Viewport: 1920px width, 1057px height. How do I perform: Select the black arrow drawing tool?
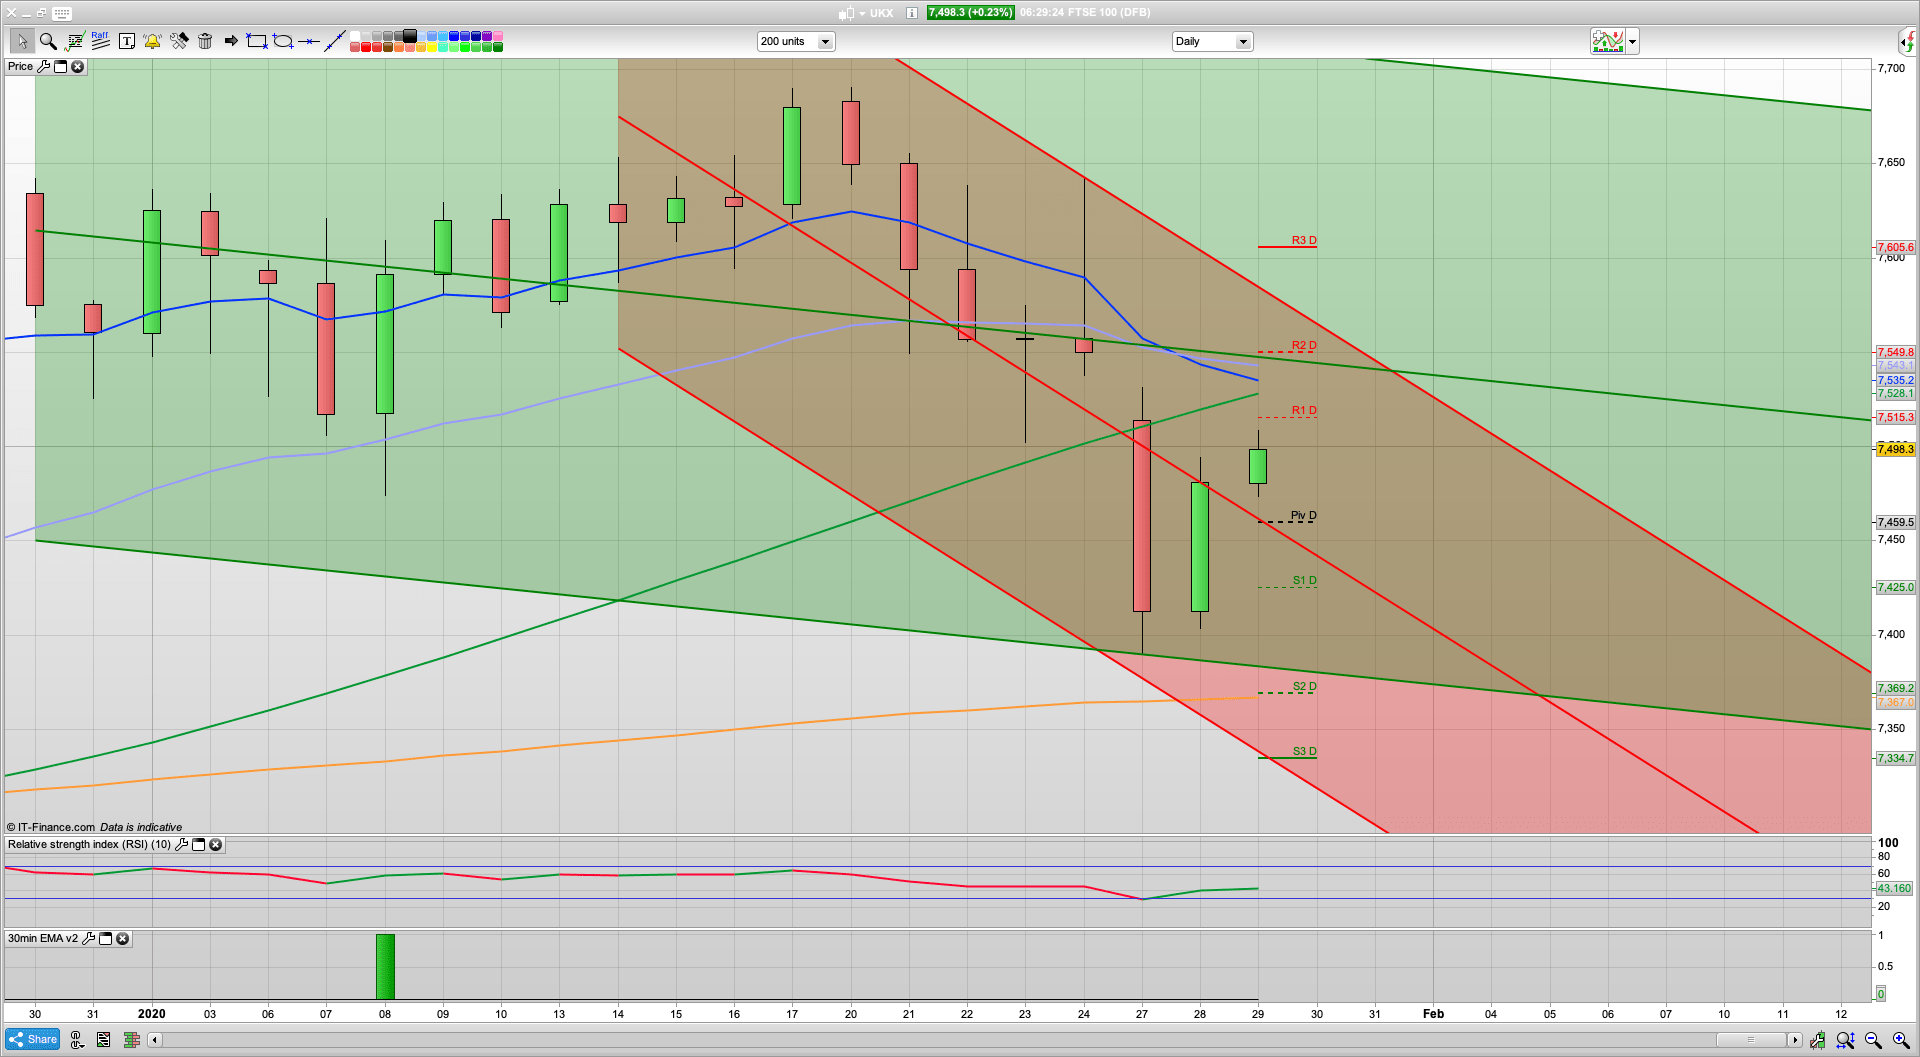click(231, 41)
